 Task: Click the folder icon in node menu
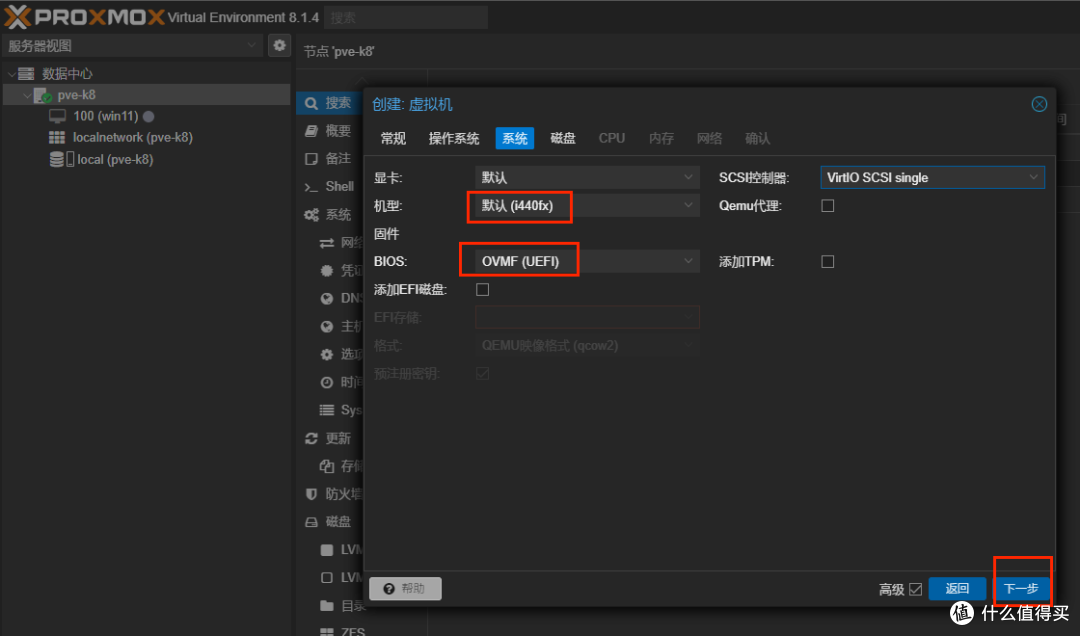click(326, 606)
